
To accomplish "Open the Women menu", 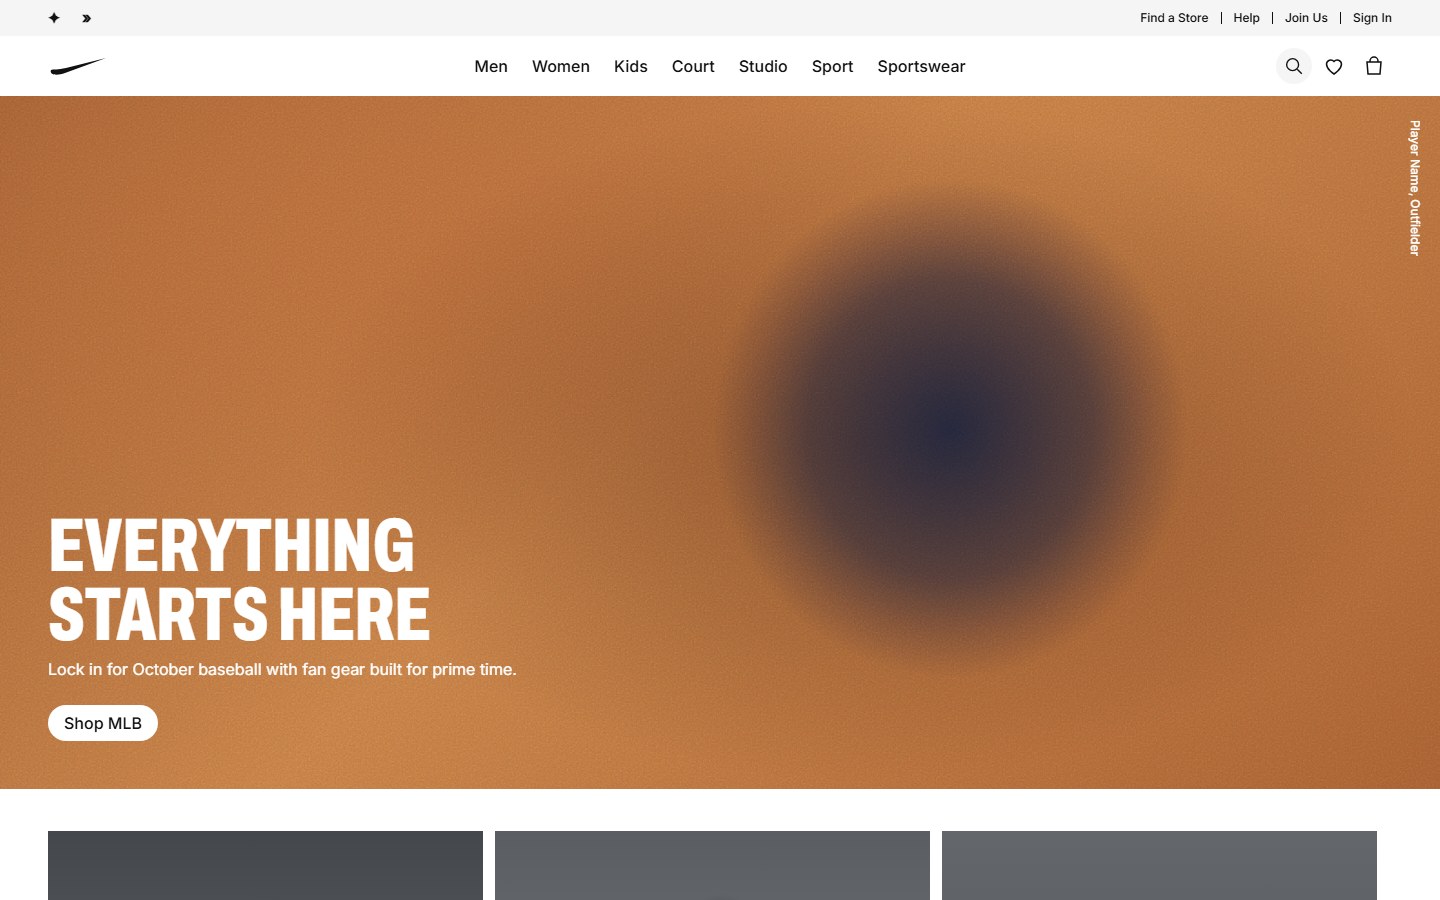I will click(x=561, y=66).
